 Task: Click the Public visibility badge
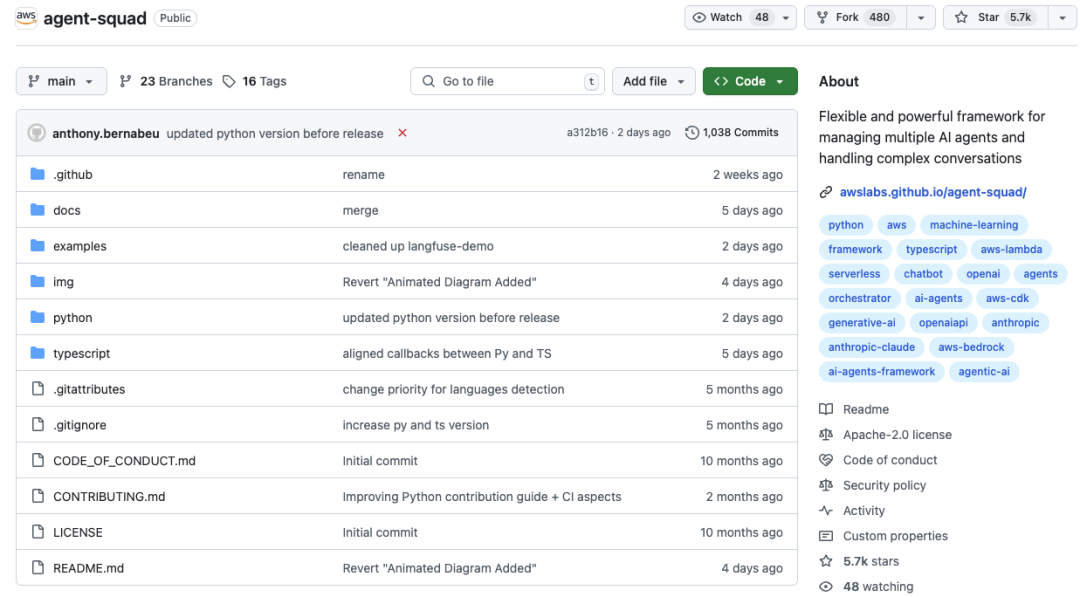[175, 18]
